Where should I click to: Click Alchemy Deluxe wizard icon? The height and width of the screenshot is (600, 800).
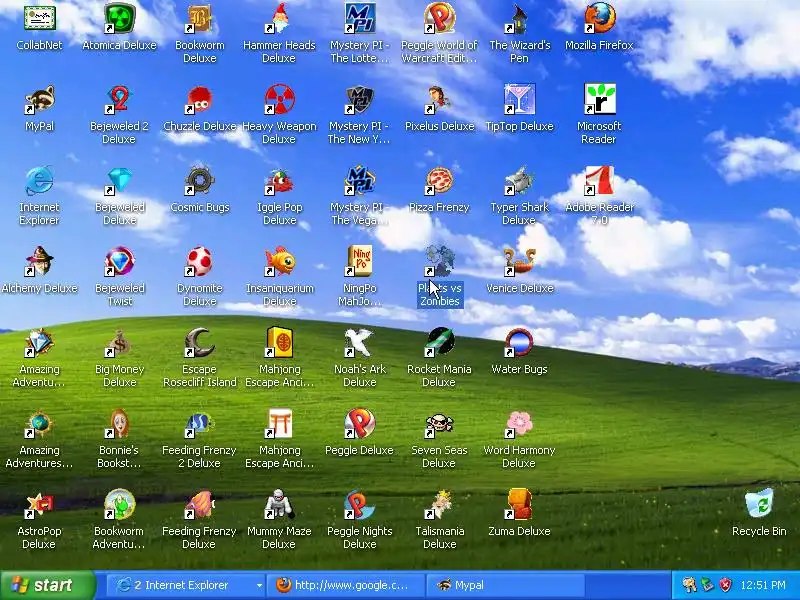(39, 261)
